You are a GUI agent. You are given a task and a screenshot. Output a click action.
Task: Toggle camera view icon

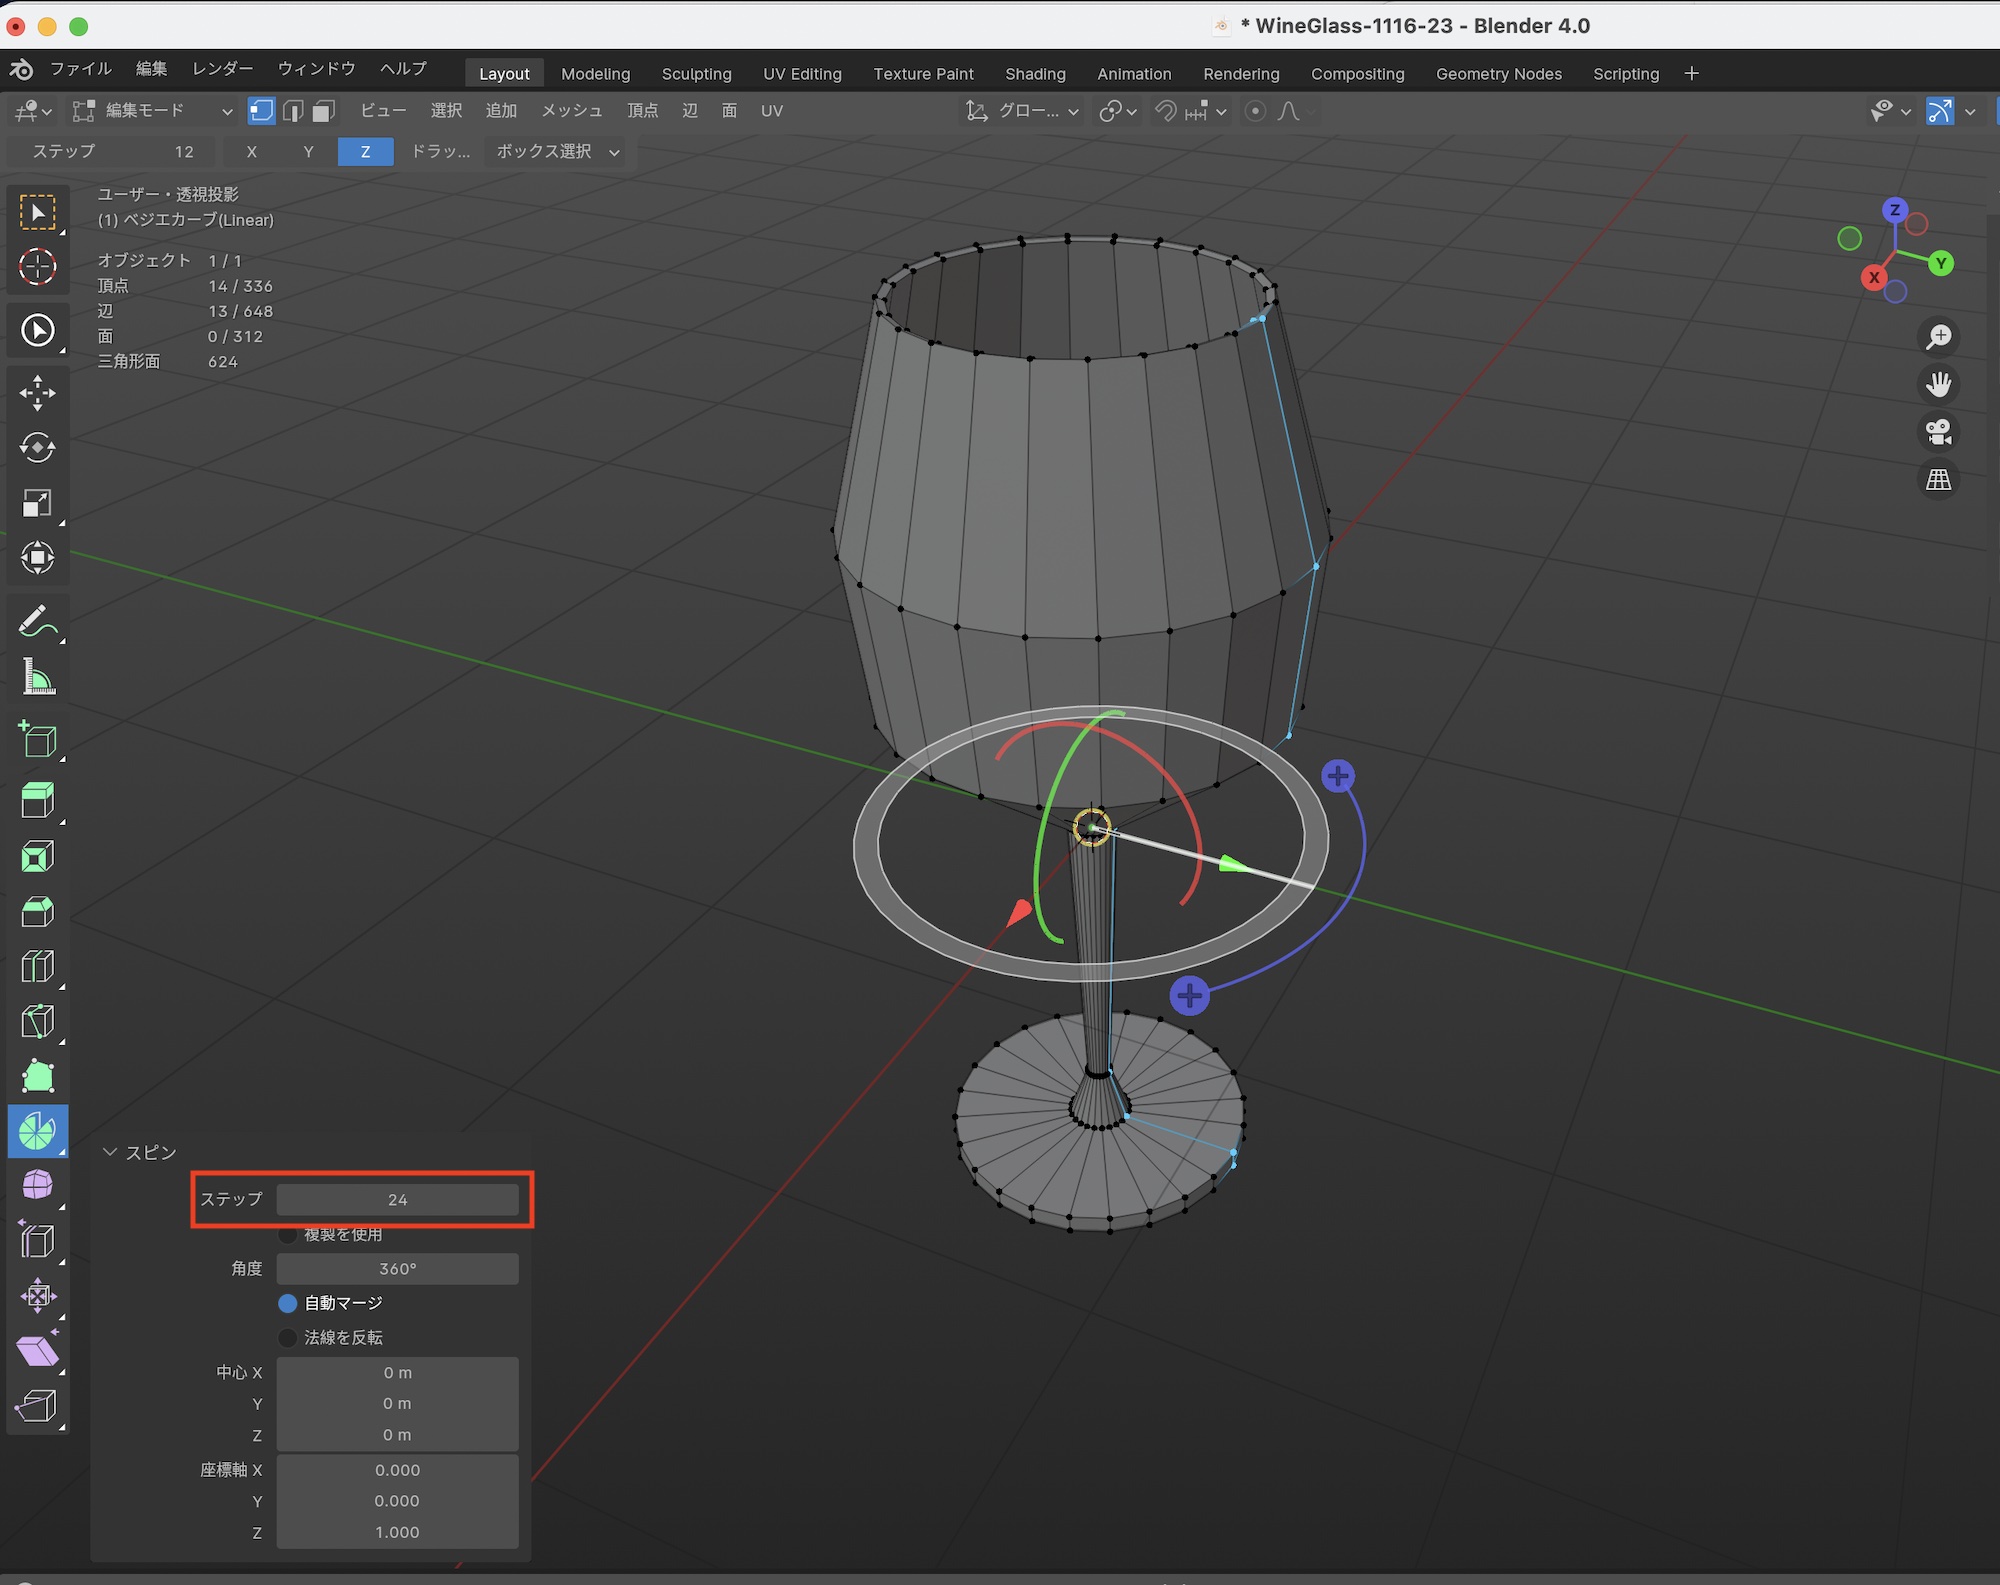coord(1939,432)
